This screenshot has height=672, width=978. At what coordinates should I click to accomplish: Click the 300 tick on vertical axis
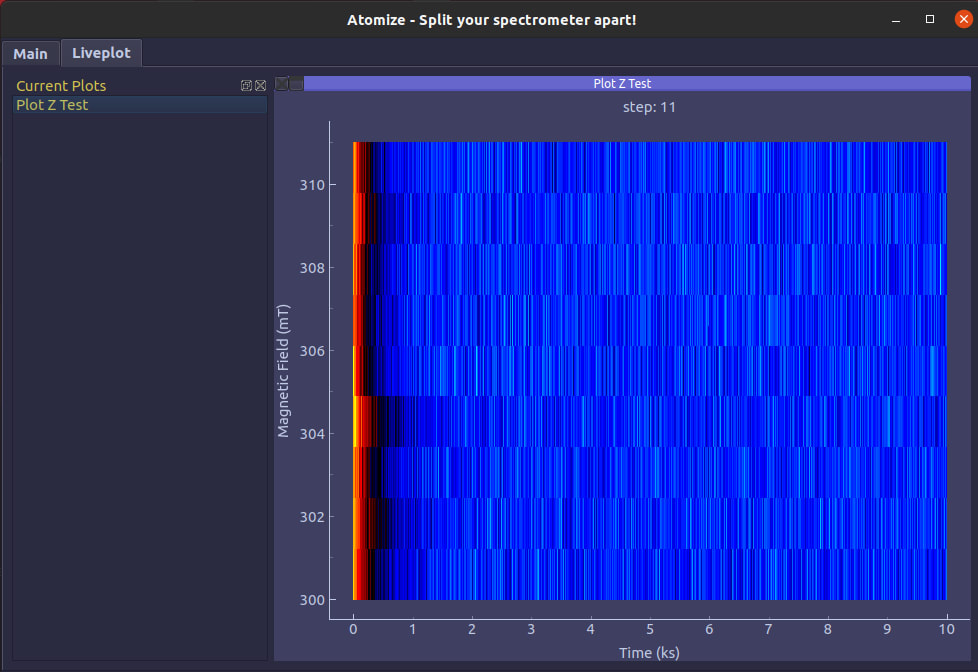(x=312, y=600)
